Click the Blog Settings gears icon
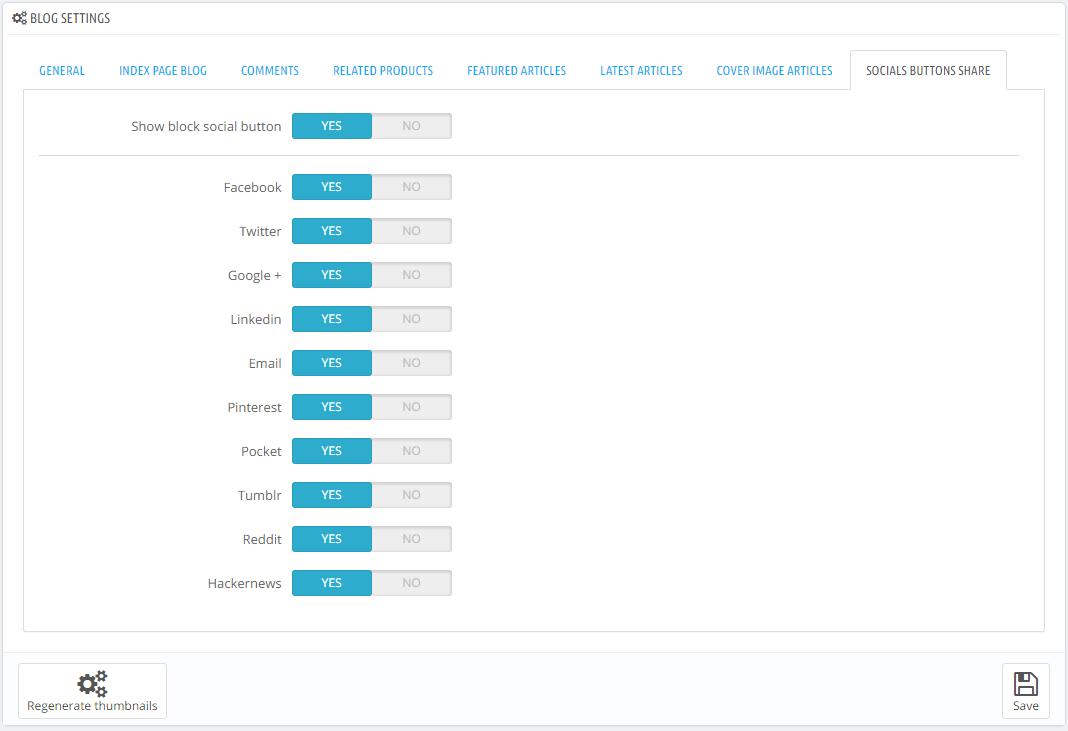This screenshot has height=731, width=1068. click(x=20, y=18)
